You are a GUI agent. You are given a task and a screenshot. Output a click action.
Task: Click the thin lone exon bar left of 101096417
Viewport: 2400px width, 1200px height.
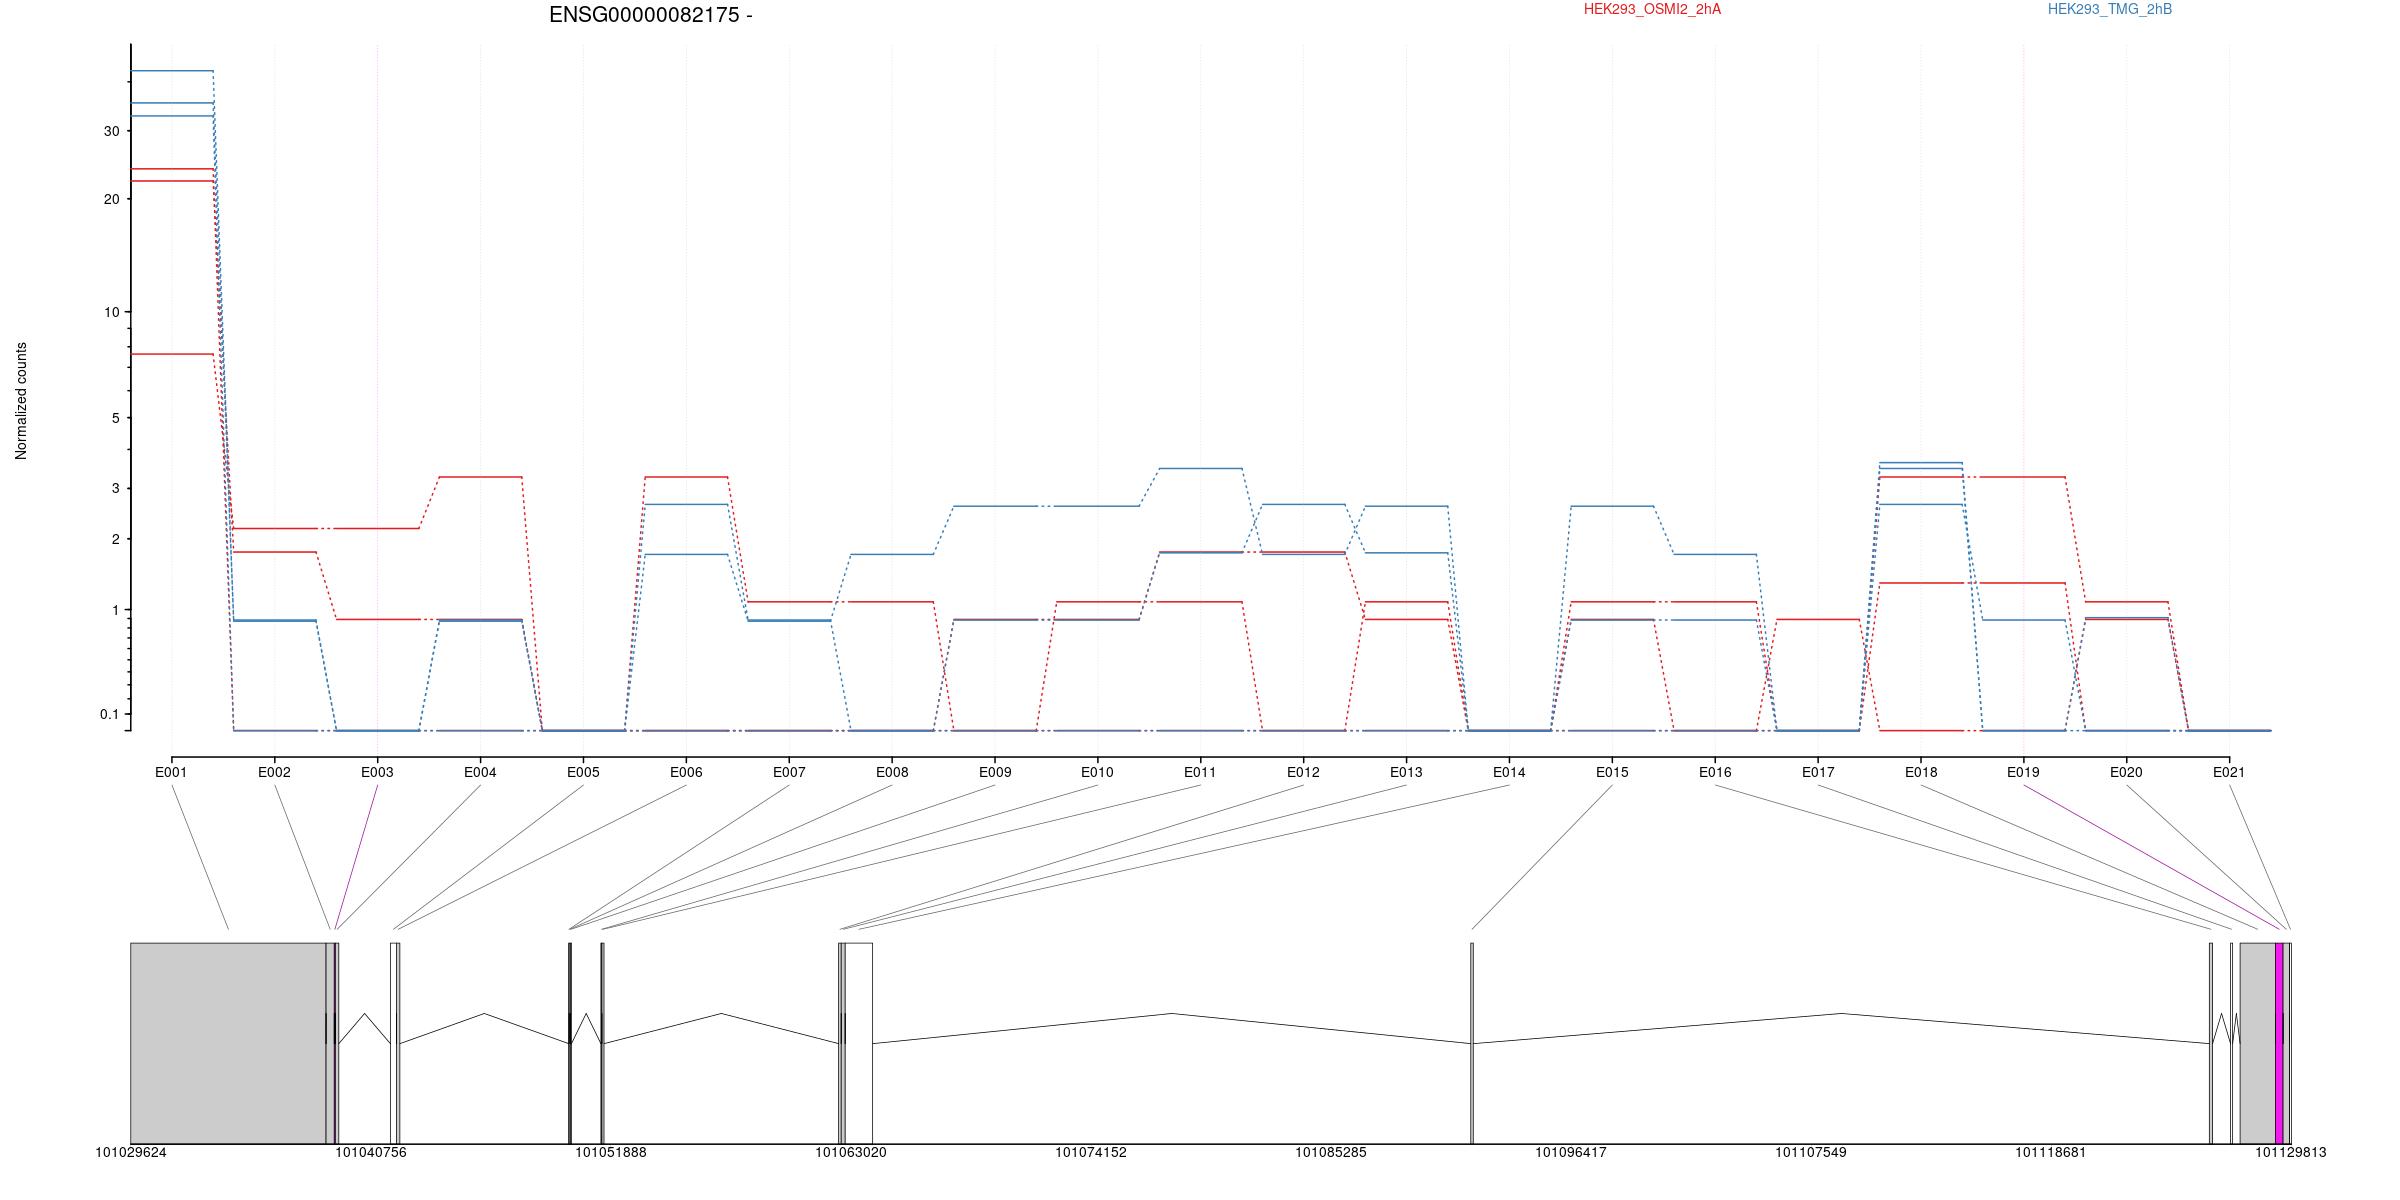[1472, 1043]
